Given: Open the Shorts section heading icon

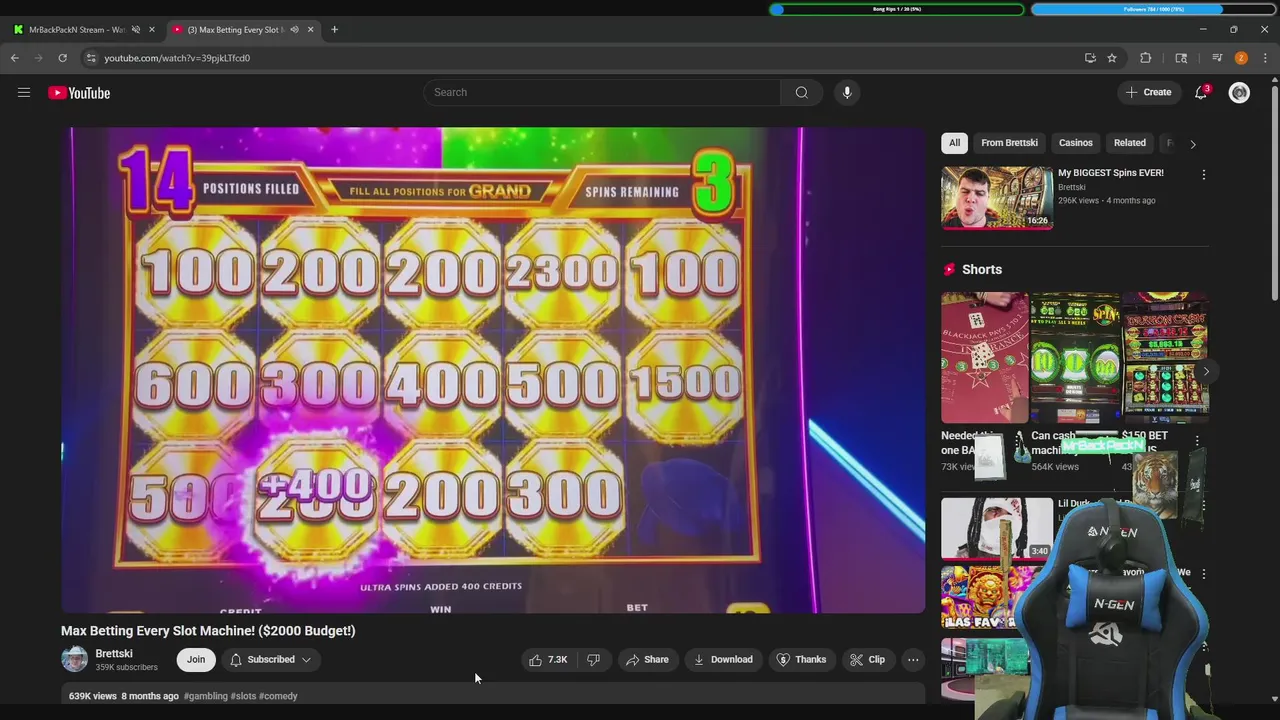Looking at the screenshot, I should (949, 269).
